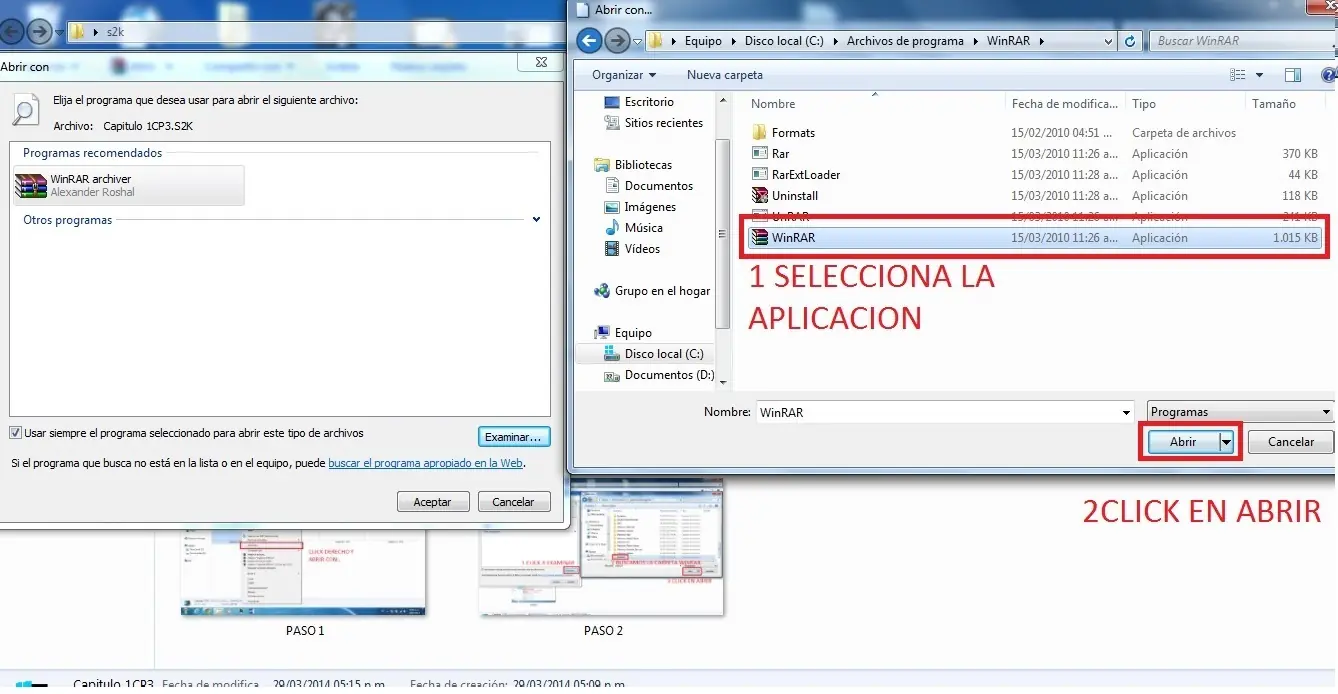Click the Nueva carpeta button
Image resolution: width=1338 pixels, height=694 pixels.
tap(725, 75)
